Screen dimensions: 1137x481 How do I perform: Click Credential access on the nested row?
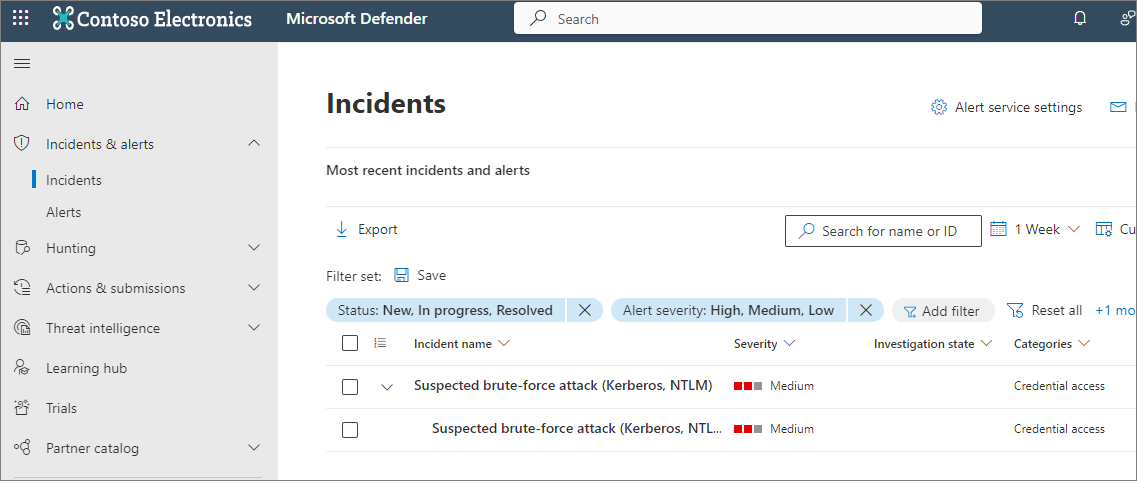(1059, 429)
